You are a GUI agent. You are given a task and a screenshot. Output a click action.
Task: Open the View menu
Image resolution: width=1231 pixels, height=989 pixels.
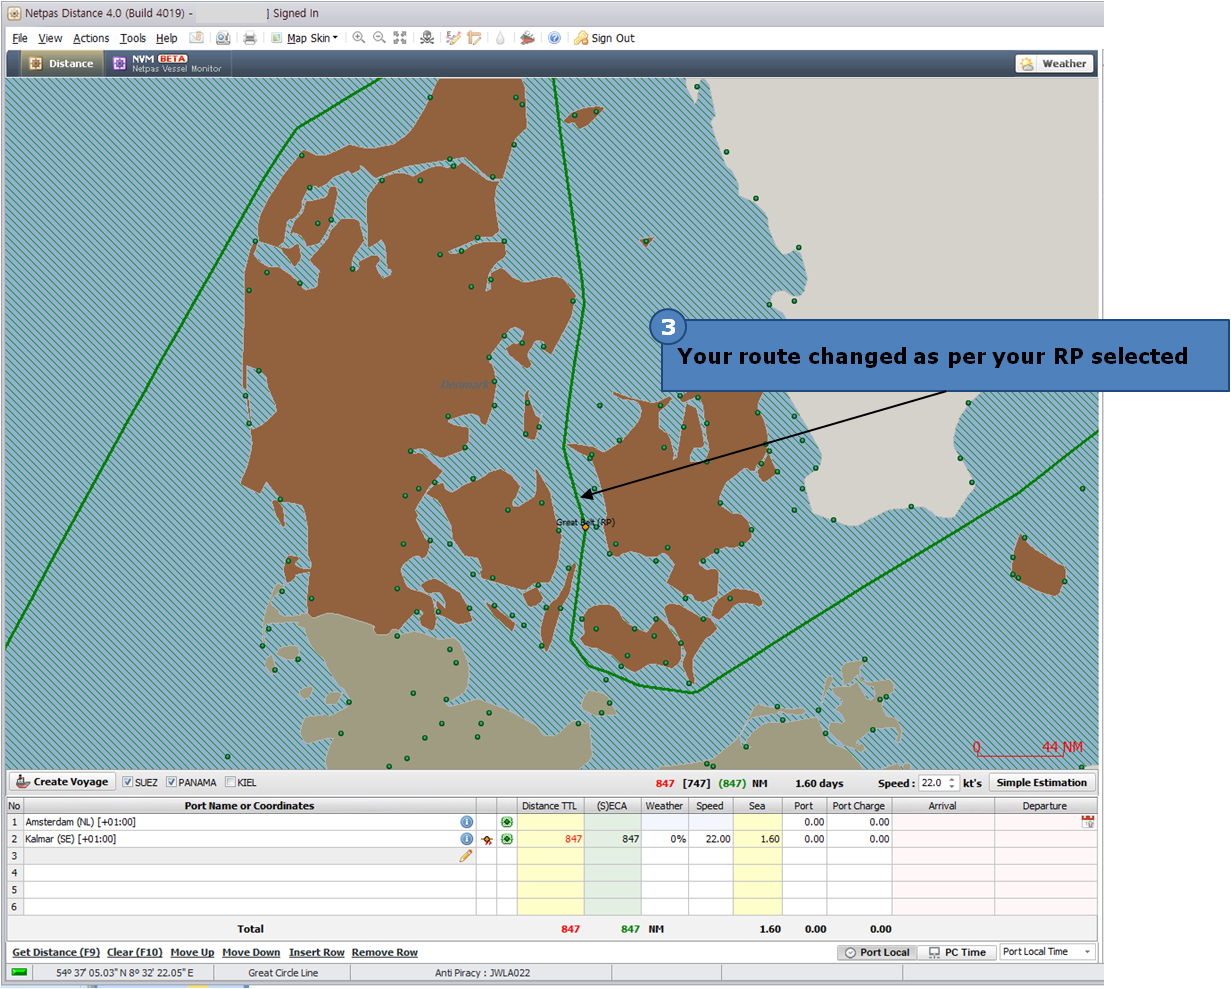tap(50, 38)
